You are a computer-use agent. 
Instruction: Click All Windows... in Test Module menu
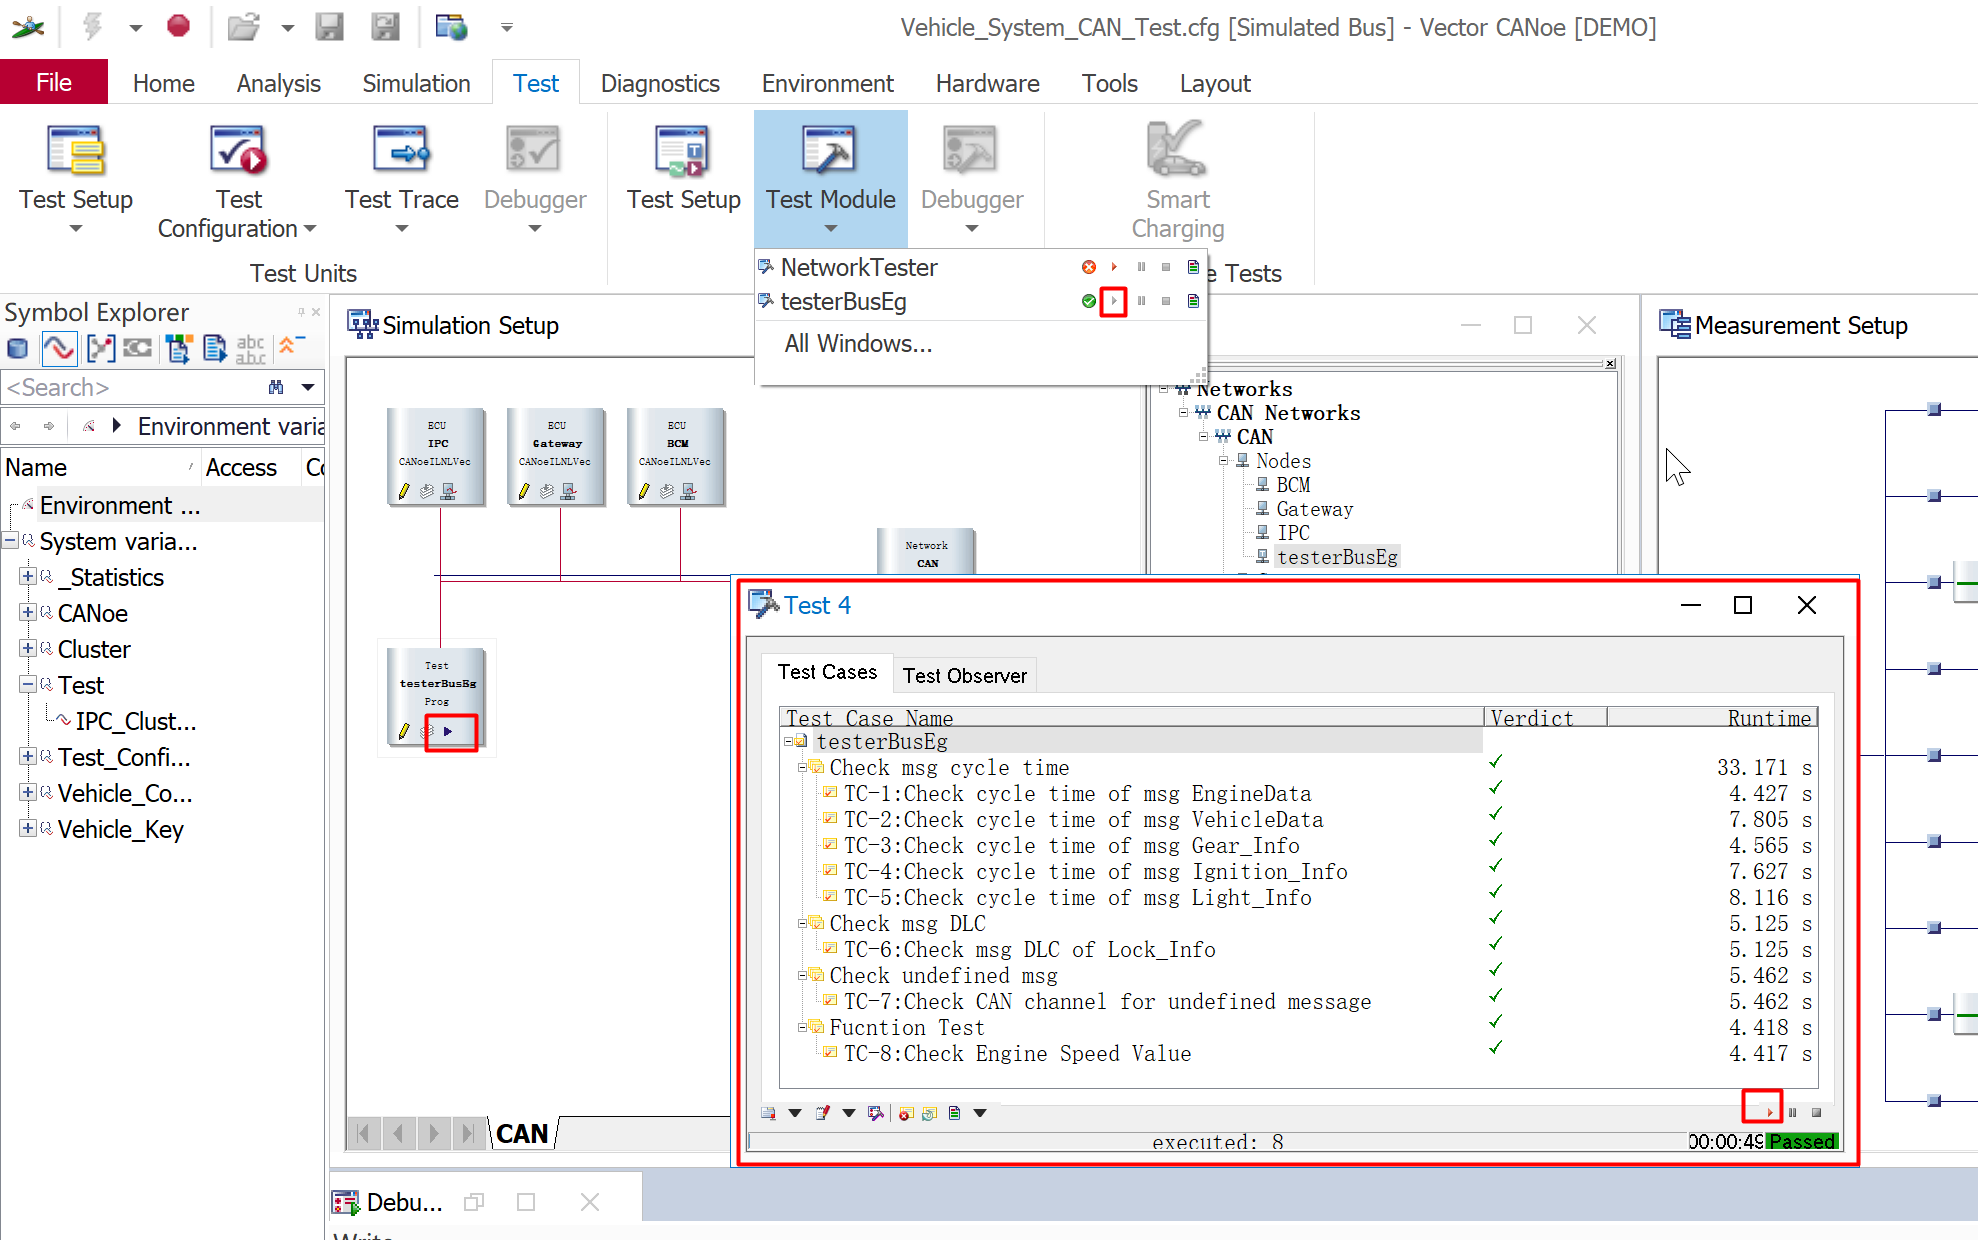pos(858,344)
